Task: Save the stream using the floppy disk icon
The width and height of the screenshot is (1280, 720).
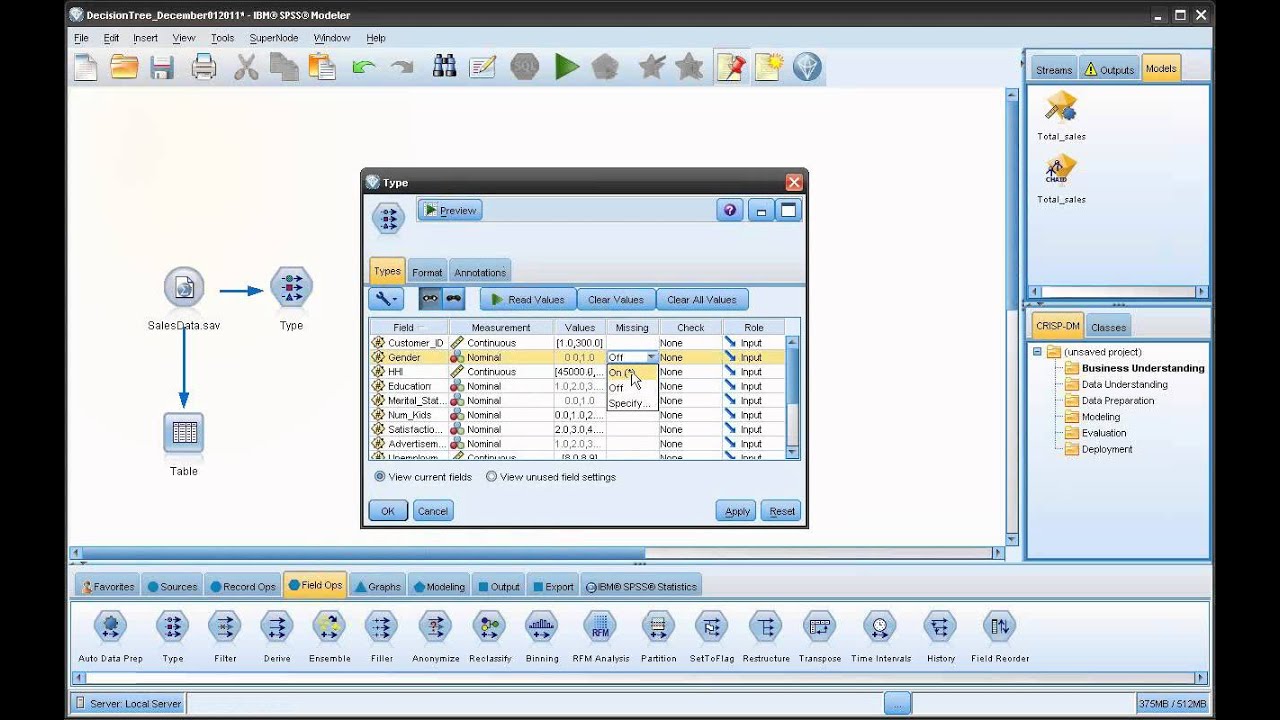Action: 162,67
